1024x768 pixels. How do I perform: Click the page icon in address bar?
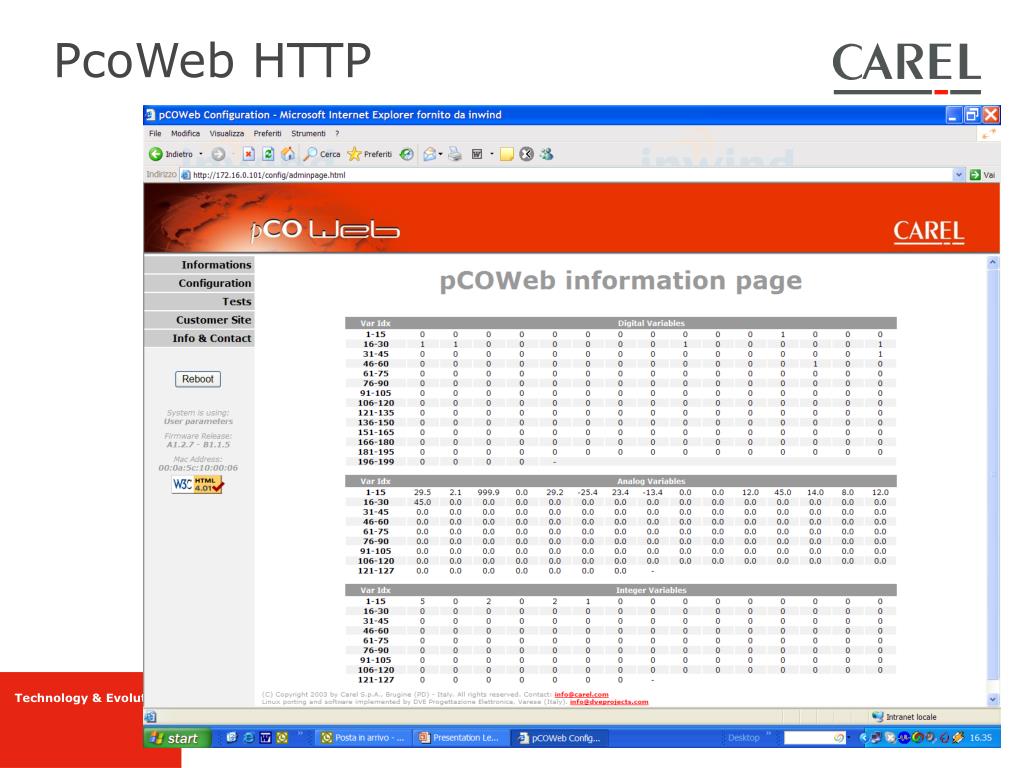(185, 175)
